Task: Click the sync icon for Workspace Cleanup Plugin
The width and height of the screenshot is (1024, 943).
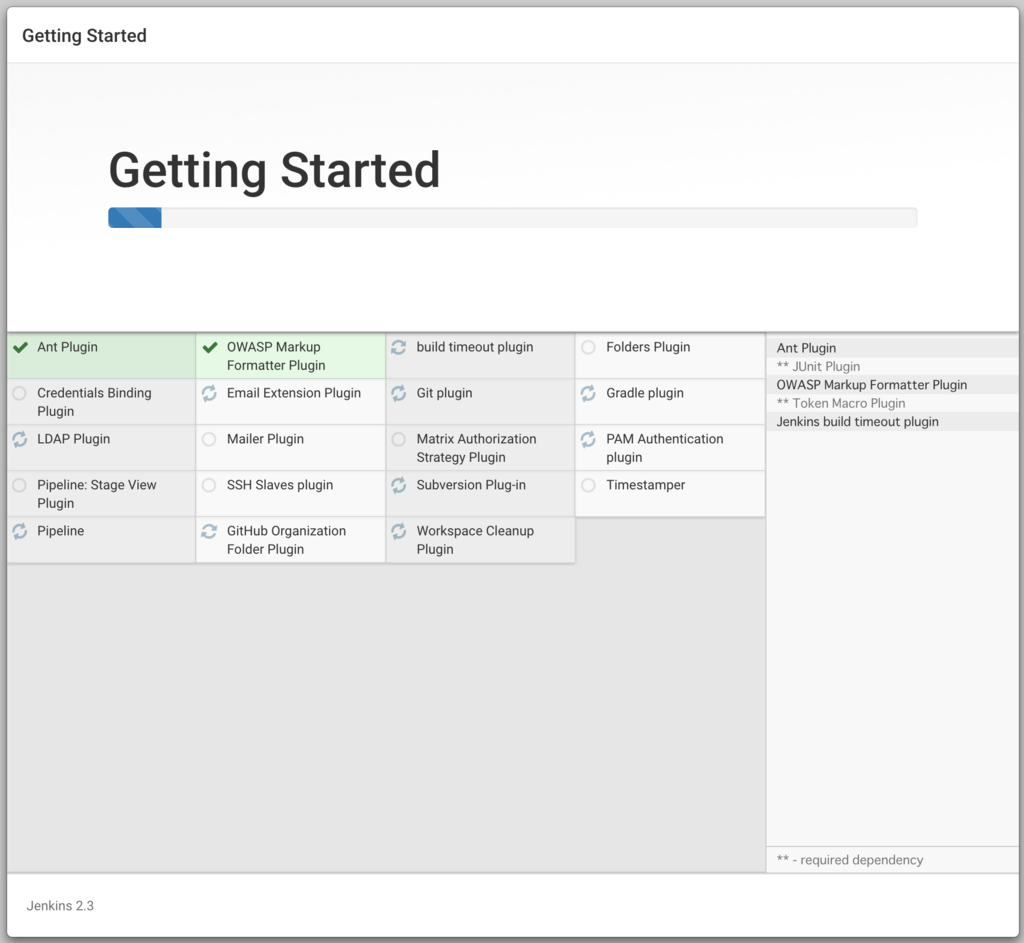Action: point(398,532)
